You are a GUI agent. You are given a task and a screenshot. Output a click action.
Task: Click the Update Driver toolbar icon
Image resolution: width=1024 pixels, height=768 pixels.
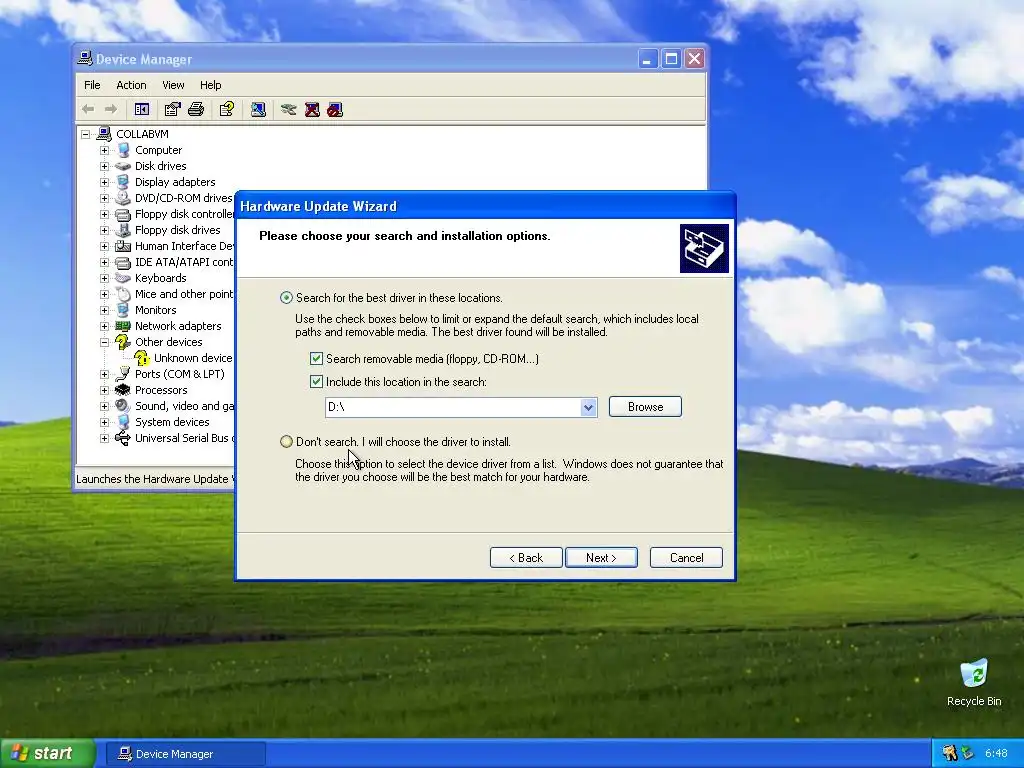point(289,109)
